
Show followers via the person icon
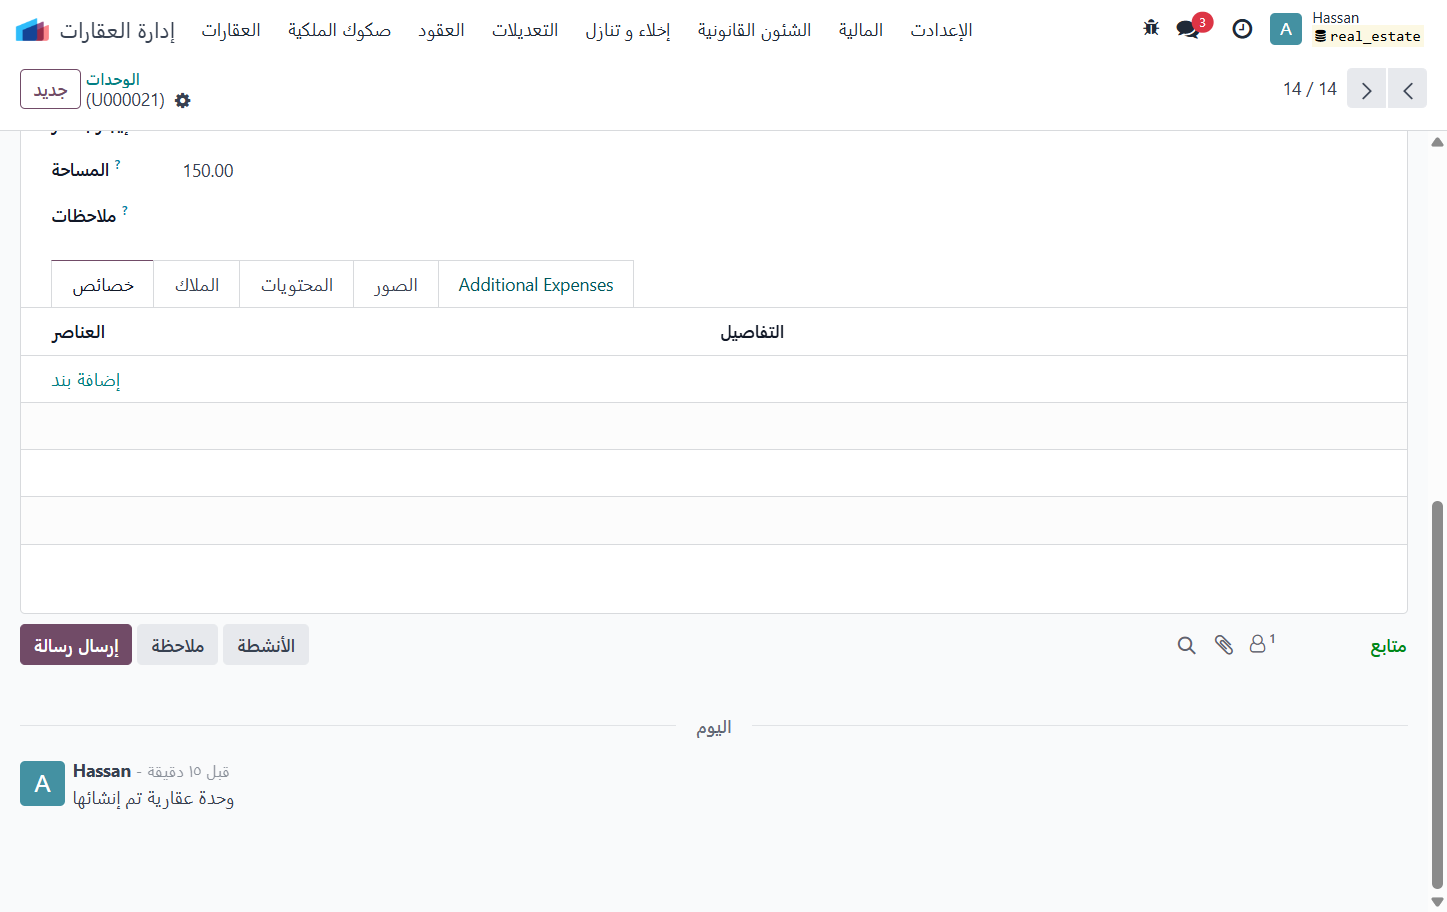coord(1261,644)
